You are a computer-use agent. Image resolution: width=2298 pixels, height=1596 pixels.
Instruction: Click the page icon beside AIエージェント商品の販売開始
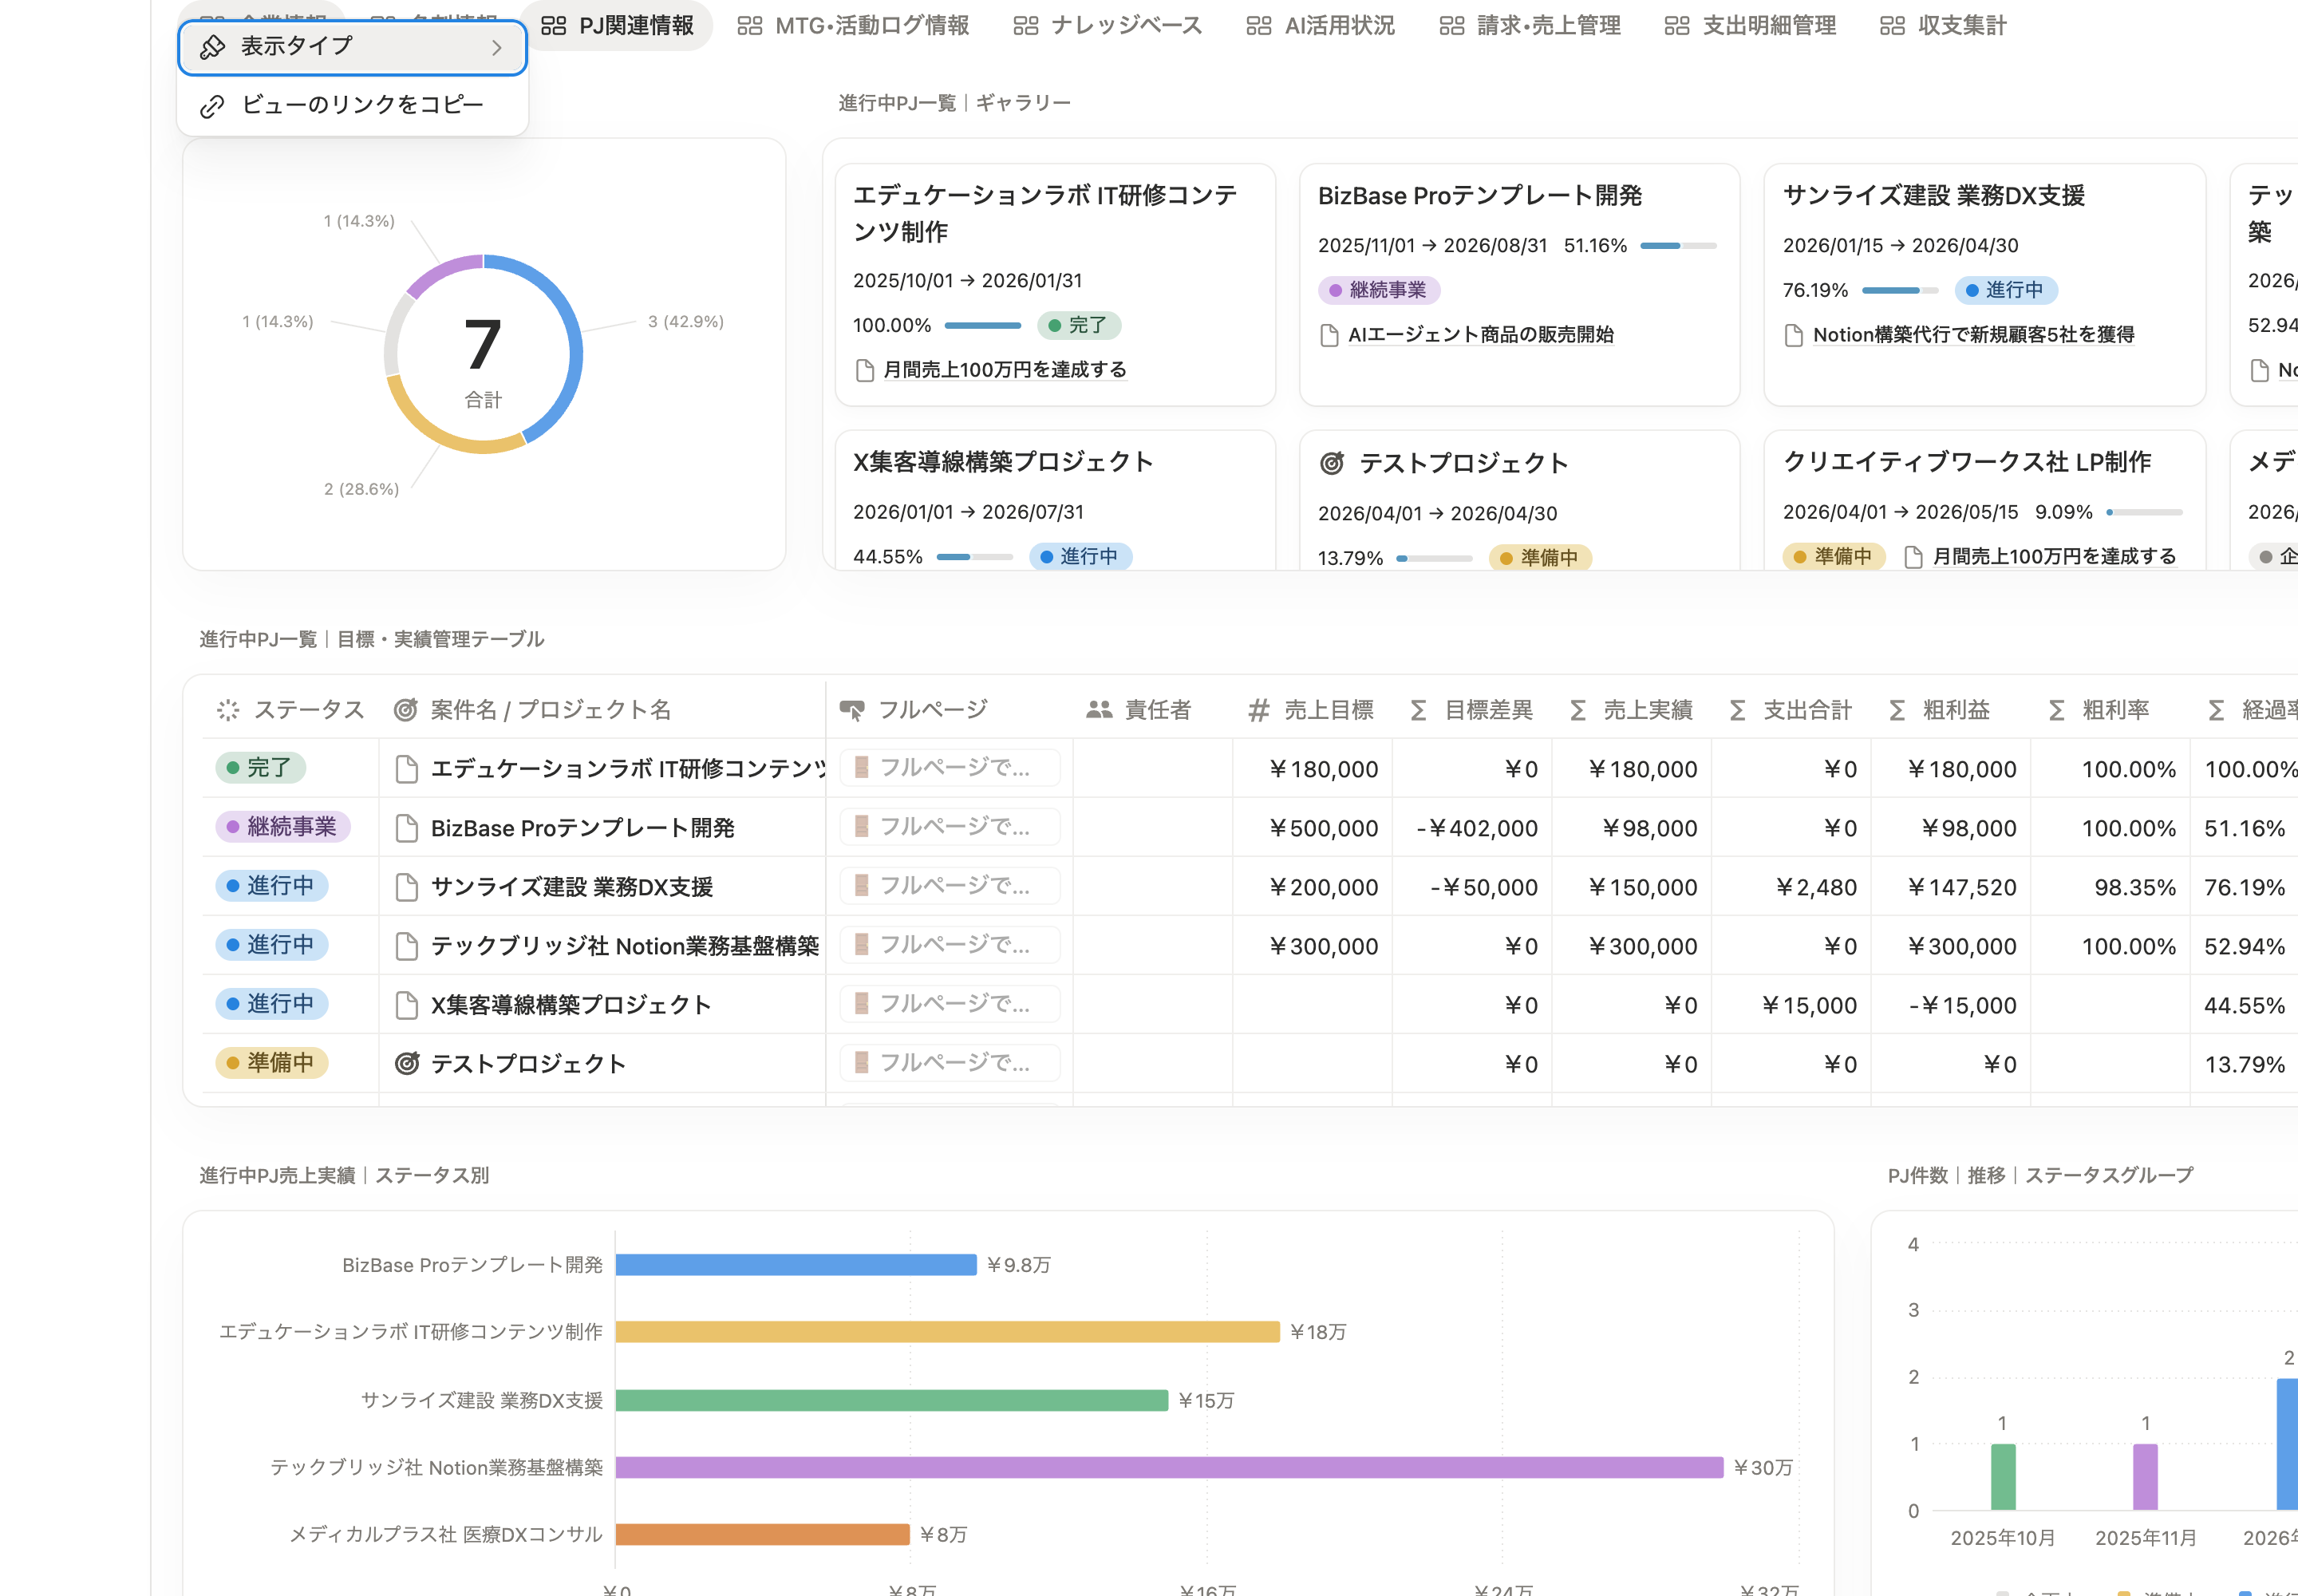(1329, 335)
